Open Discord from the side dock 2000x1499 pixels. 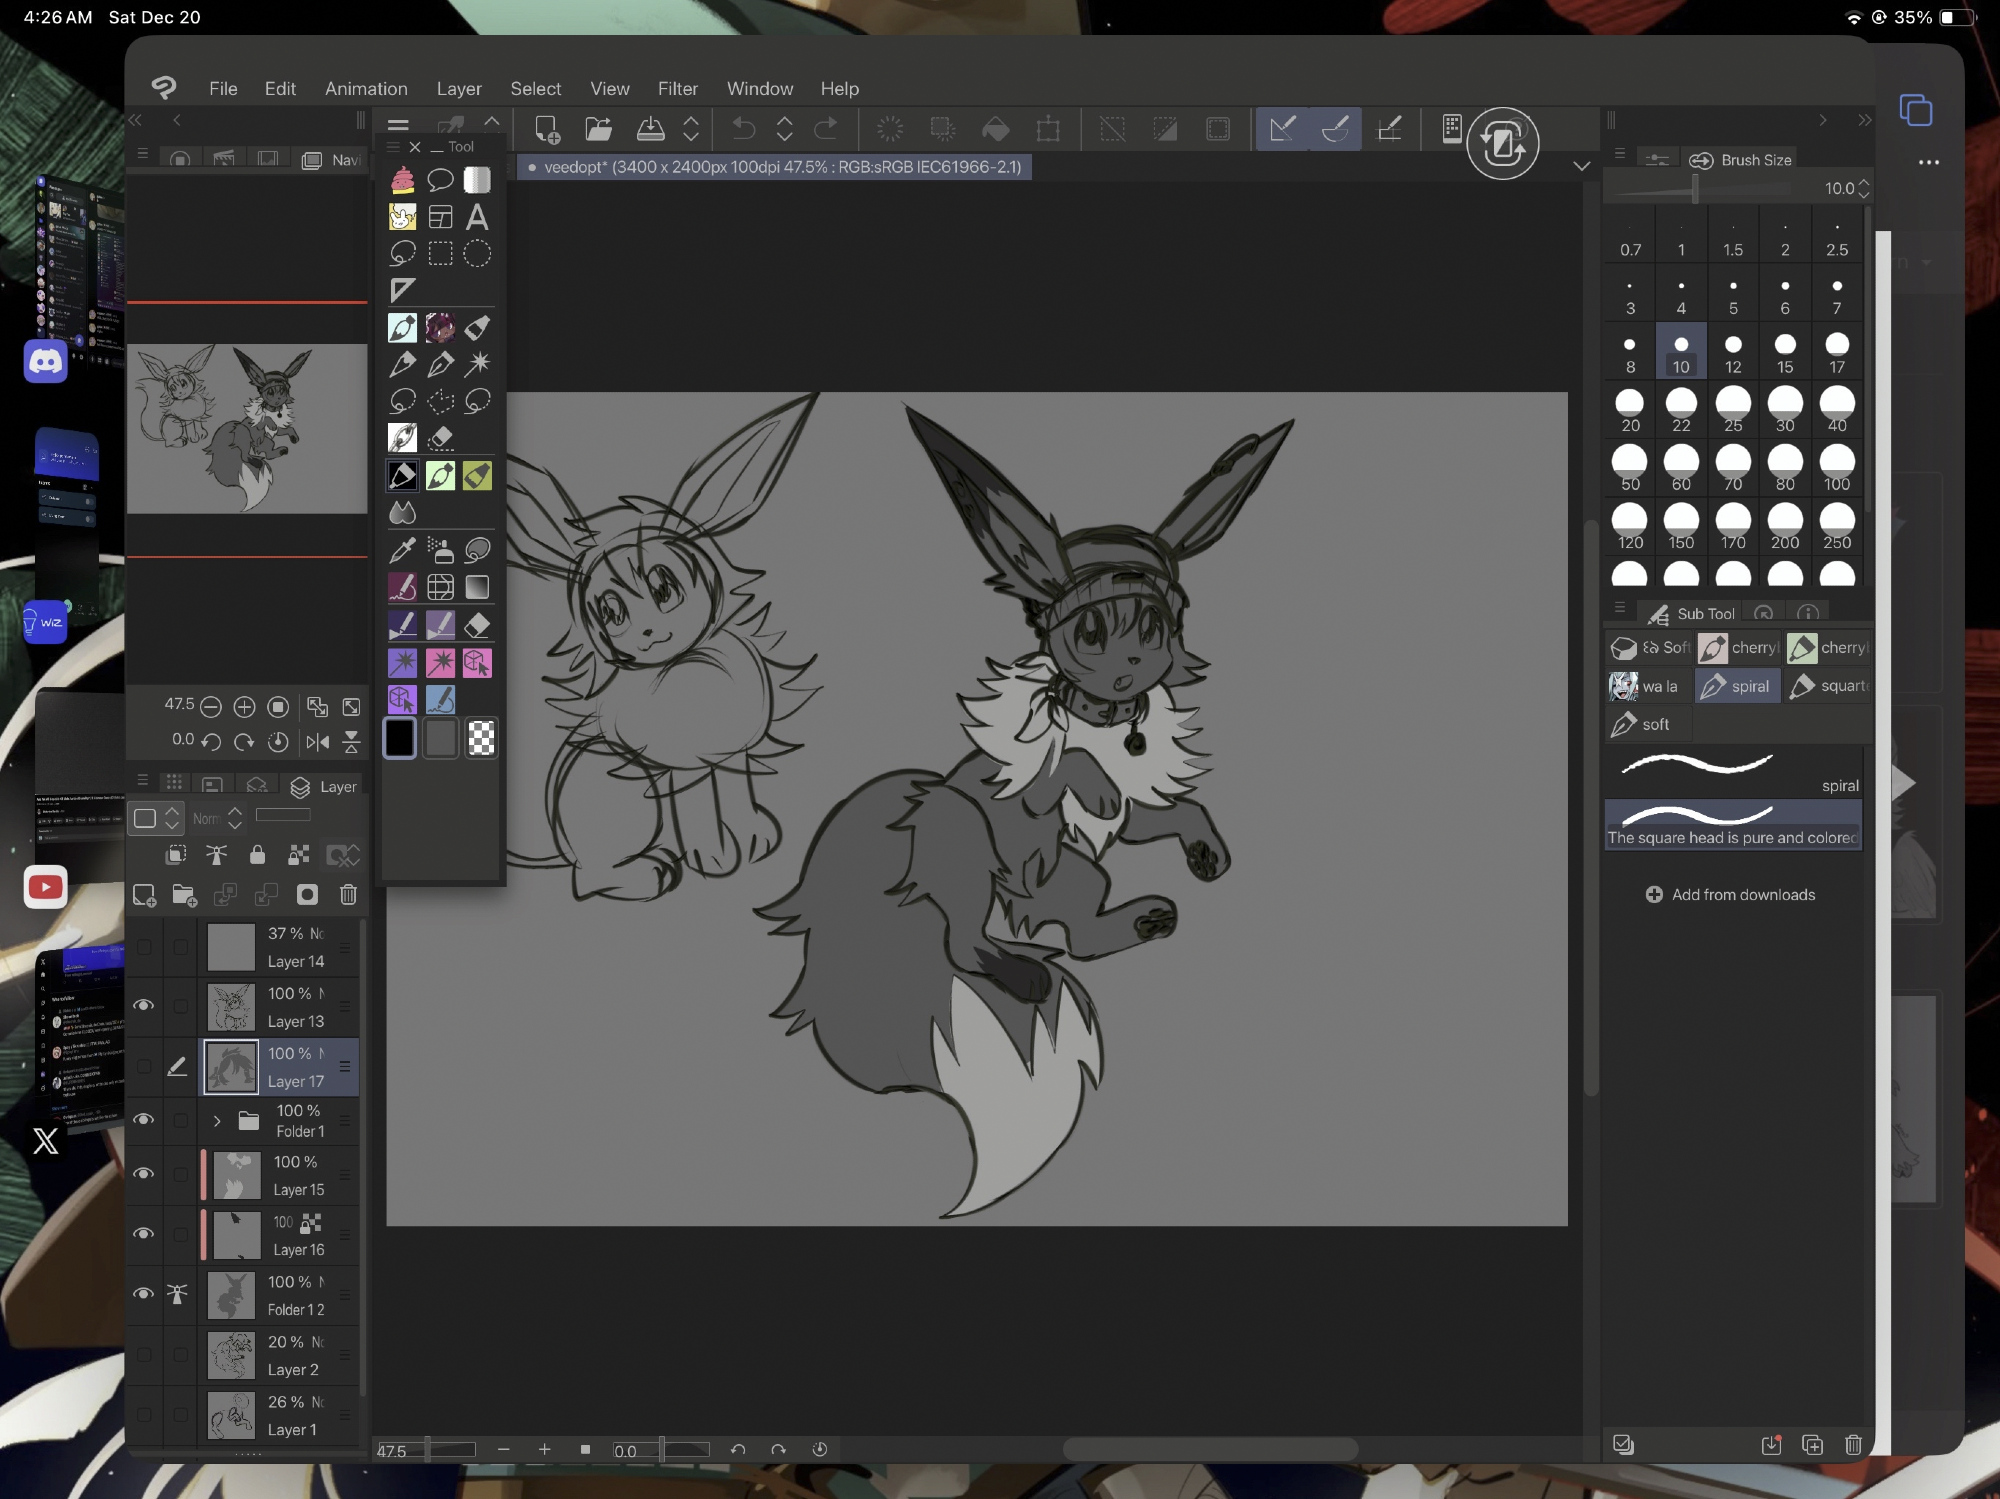pyautogui.click(x=46, y=361)
